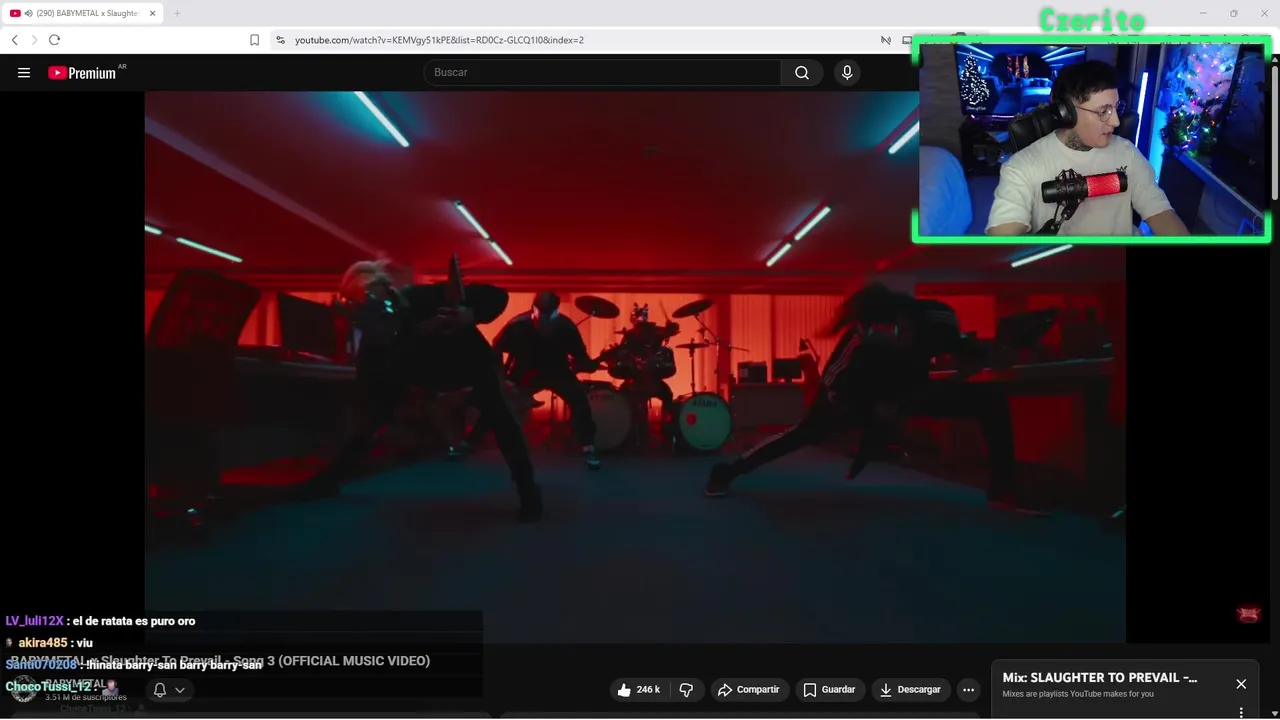This screenshot has height=720, width=1280.
Task: Start voice search with the microphone
Action: pyautogui.click(x=847, y=72)
